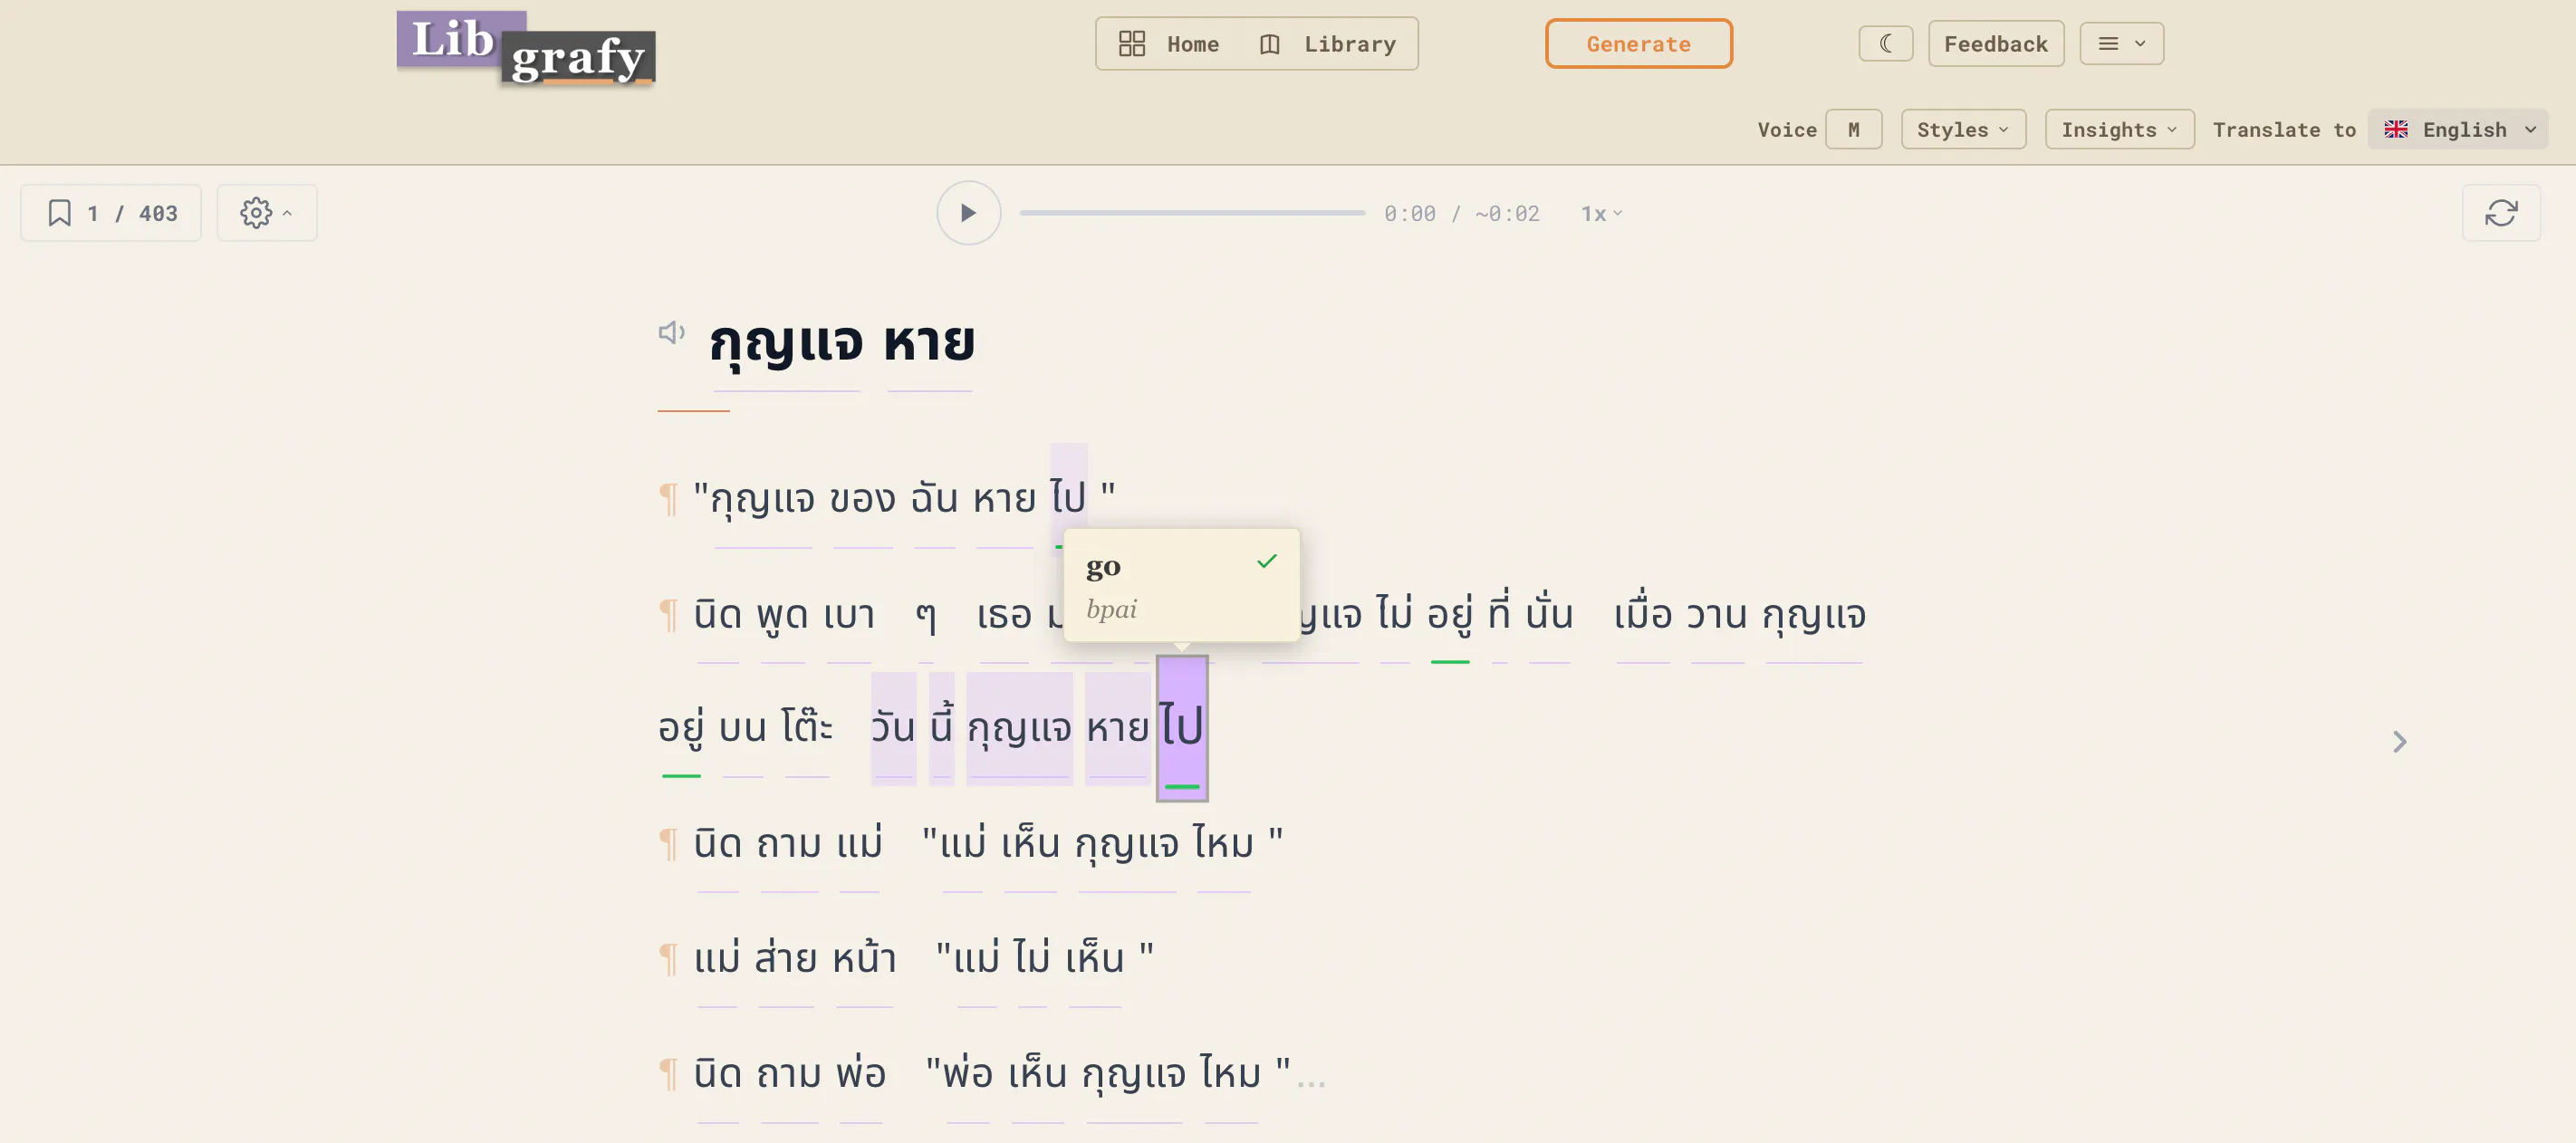The image size is (2576, 1143).
Task: Open the Insights dropdown
Action: coord(2119,130)
